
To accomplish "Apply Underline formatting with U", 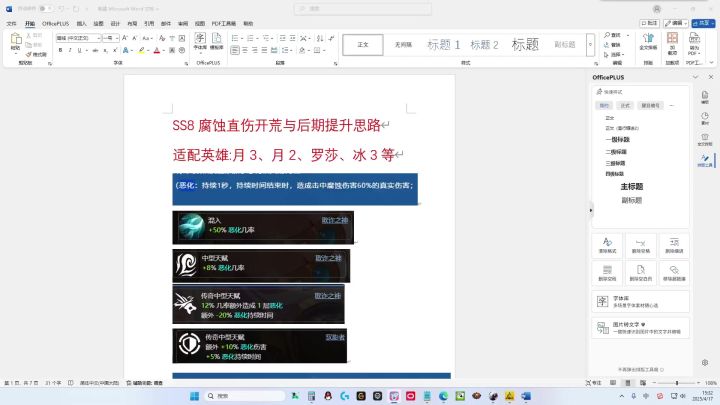I will 79,50.
